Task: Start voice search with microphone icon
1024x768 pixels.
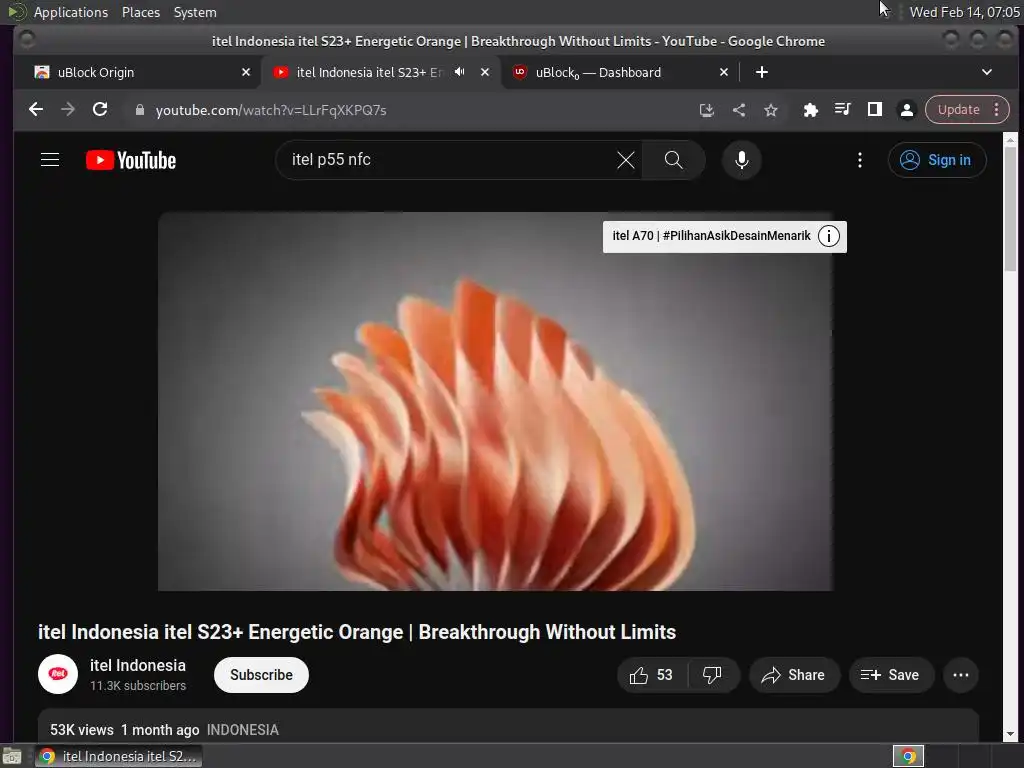Action: [x=741, y=160]
